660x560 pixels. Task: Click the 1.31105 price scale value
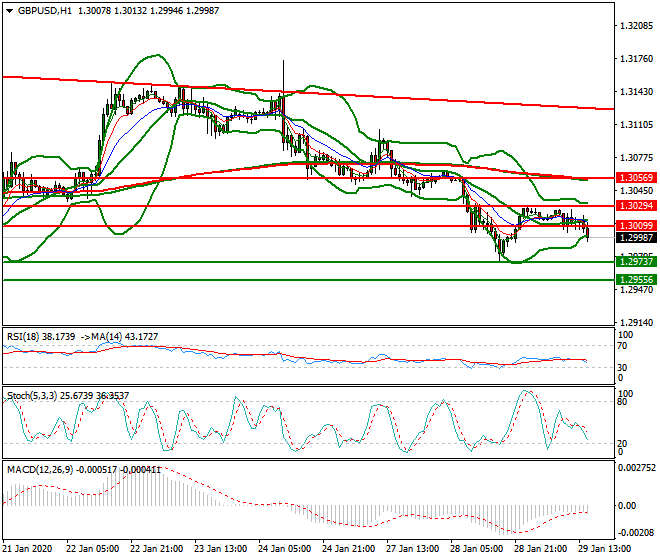tap(637, 125)
